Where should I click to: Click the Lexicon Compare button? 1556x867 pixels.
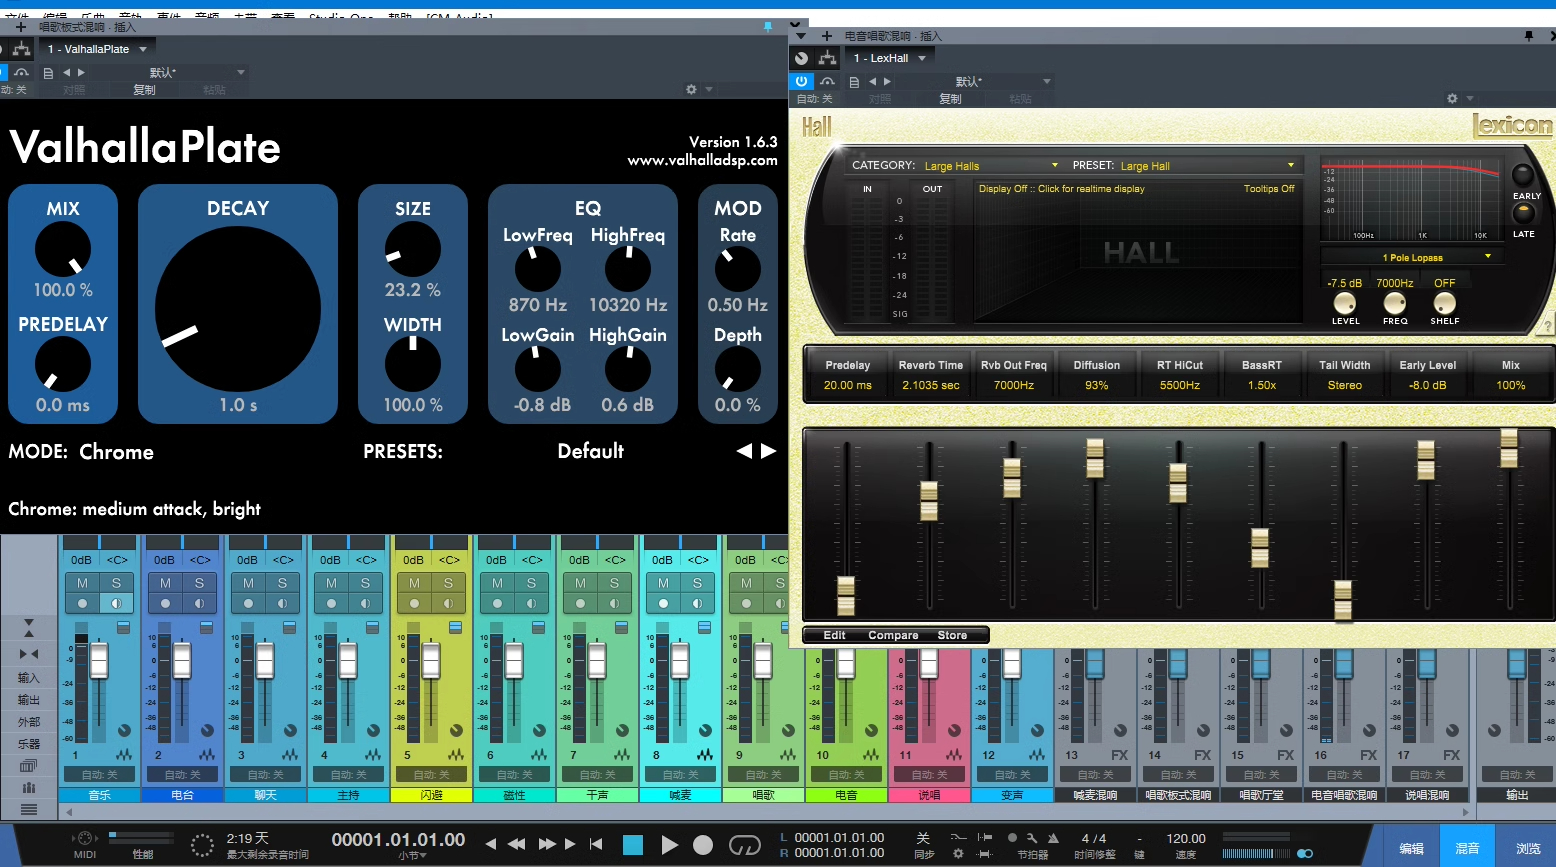[x=893, y=635]
